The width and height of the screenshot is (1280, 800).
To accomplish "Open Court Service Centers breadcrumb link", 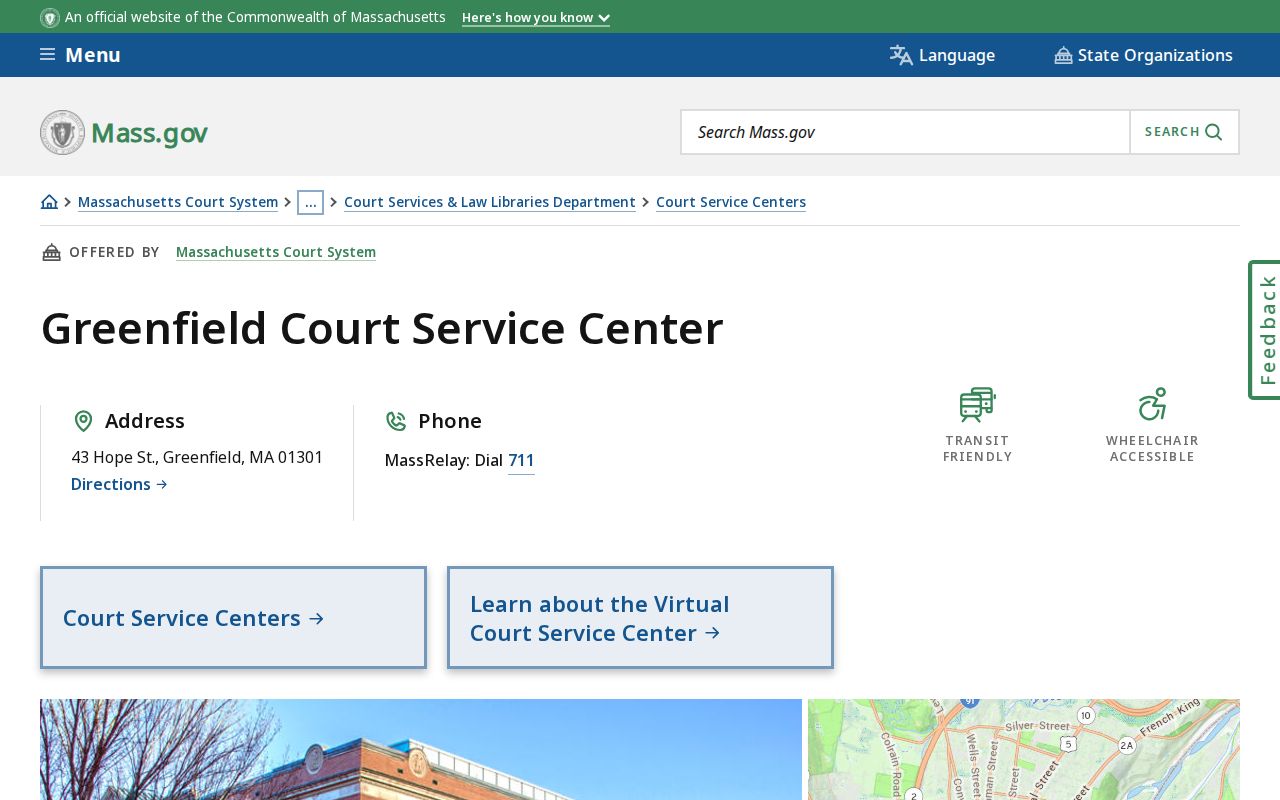I will click(731, 202).
